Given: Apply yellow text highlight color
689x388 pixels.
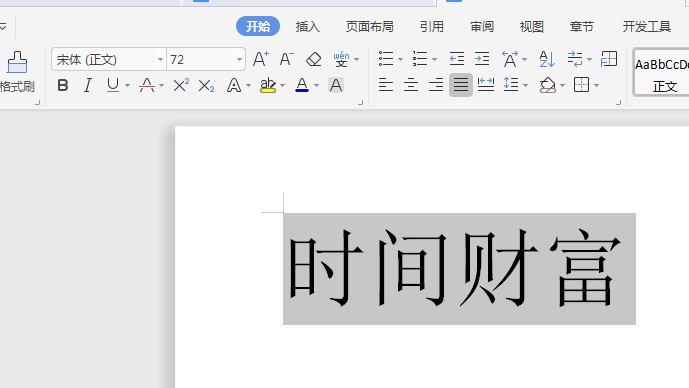Looking at the screenshot, I should 268,85.
